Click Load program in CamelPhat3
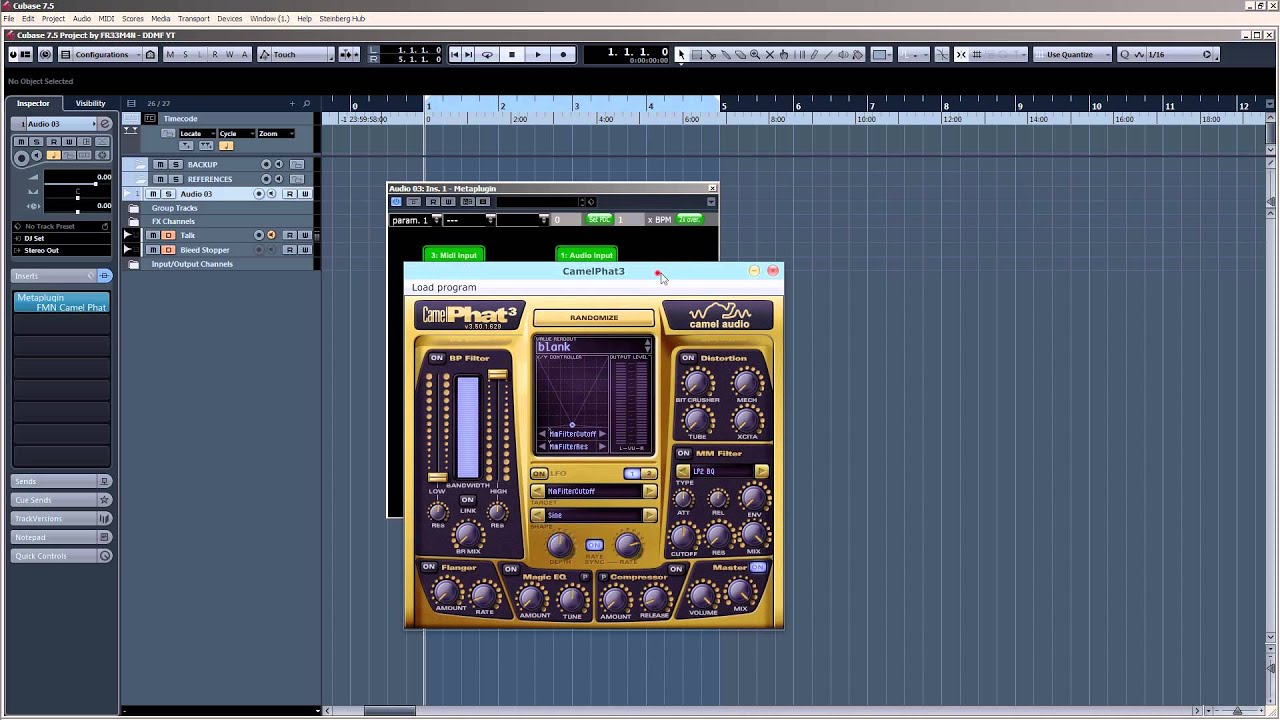The width and height of the screenshot is (1280, 720). point(444,287)
